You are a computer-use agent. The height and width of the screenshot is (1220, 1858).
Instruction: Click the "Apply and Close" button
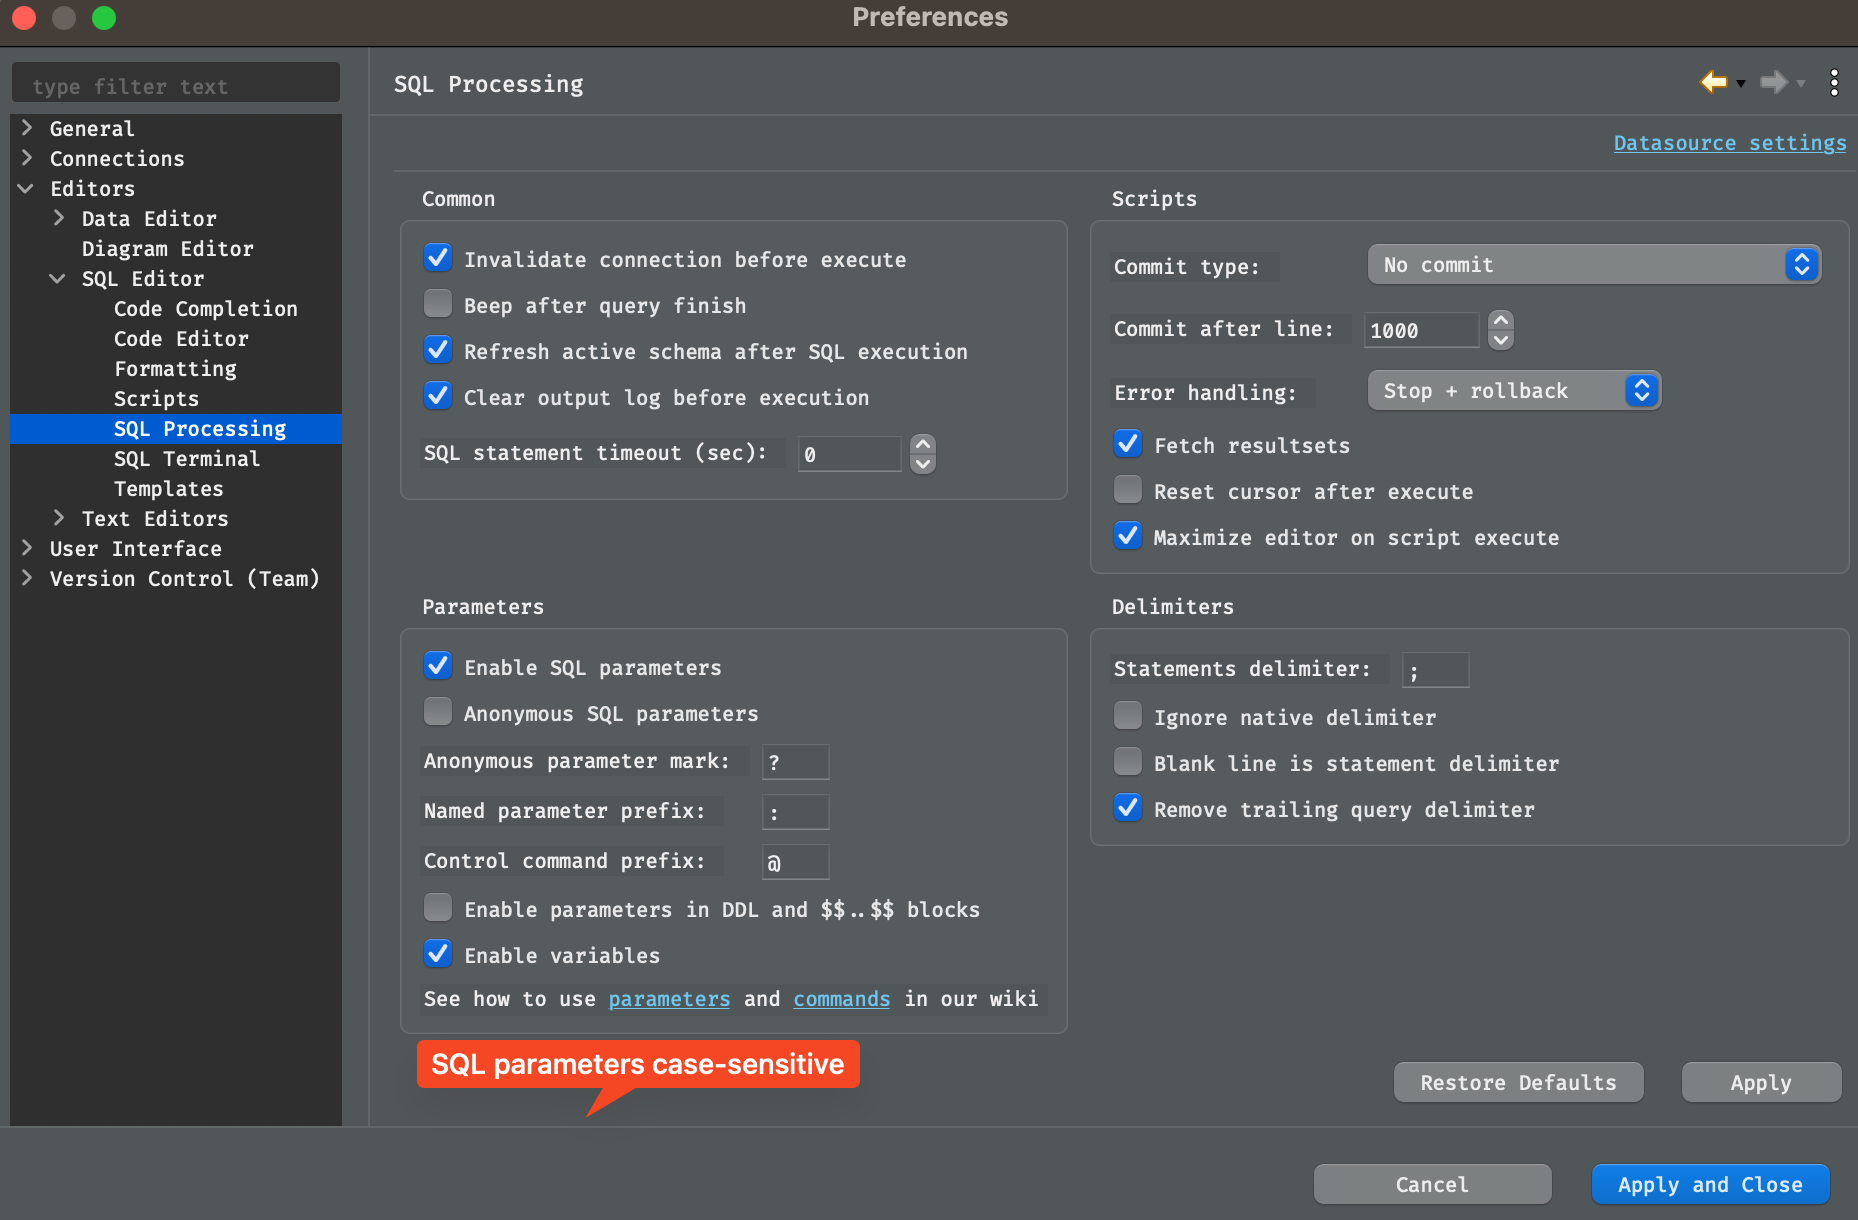point(1710,1184)
